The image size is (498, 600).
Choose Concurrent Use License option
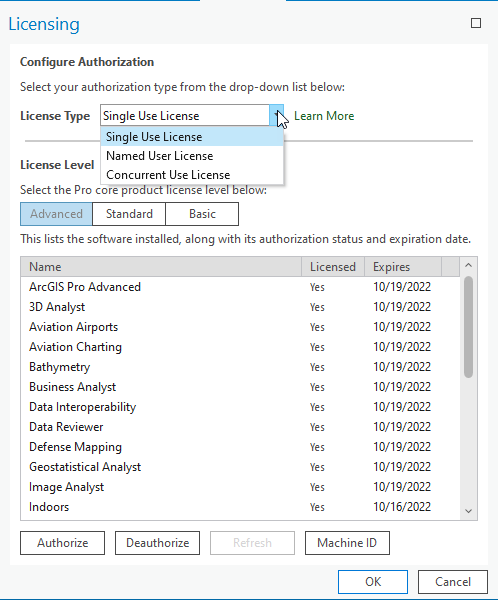point(192,175)
